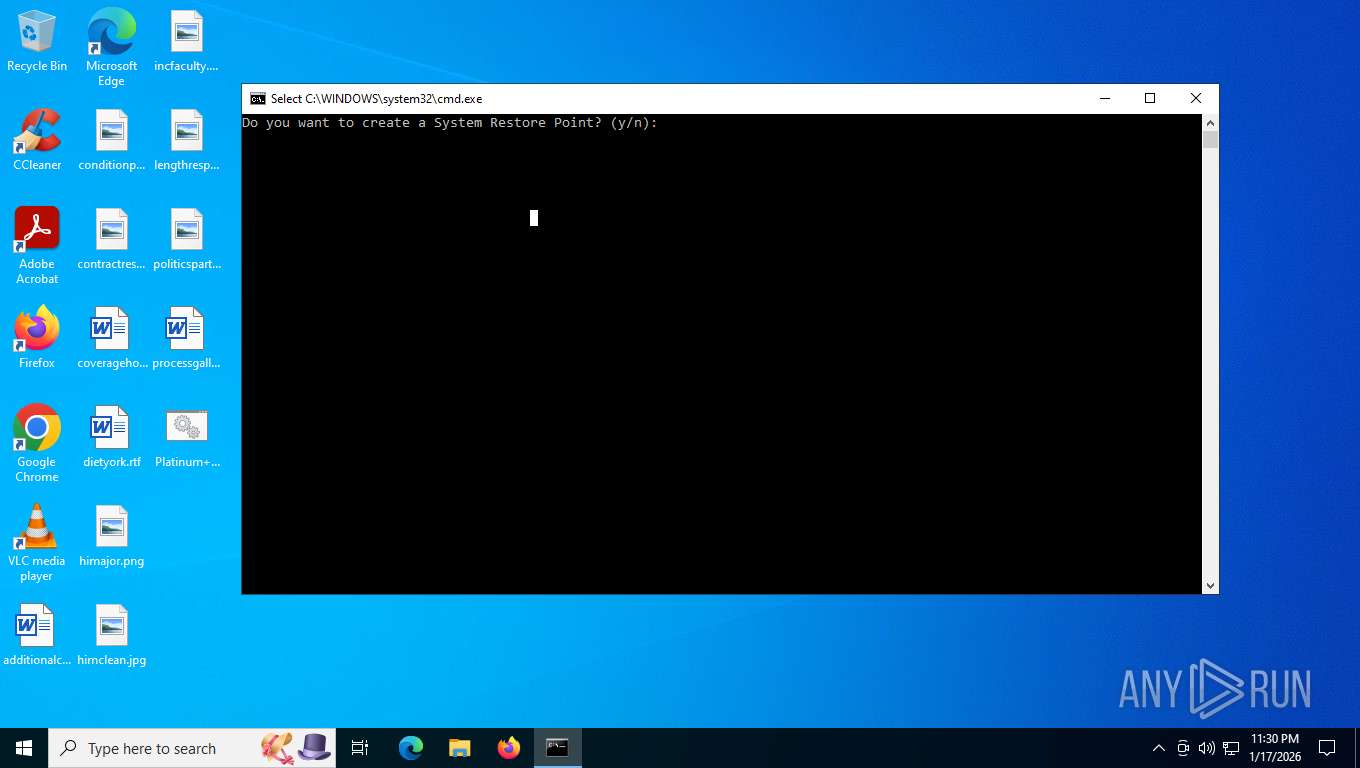The height and width of the screenshot is (768, 1360).
Task: Click the Type here to search box
Action: point(192,748)
